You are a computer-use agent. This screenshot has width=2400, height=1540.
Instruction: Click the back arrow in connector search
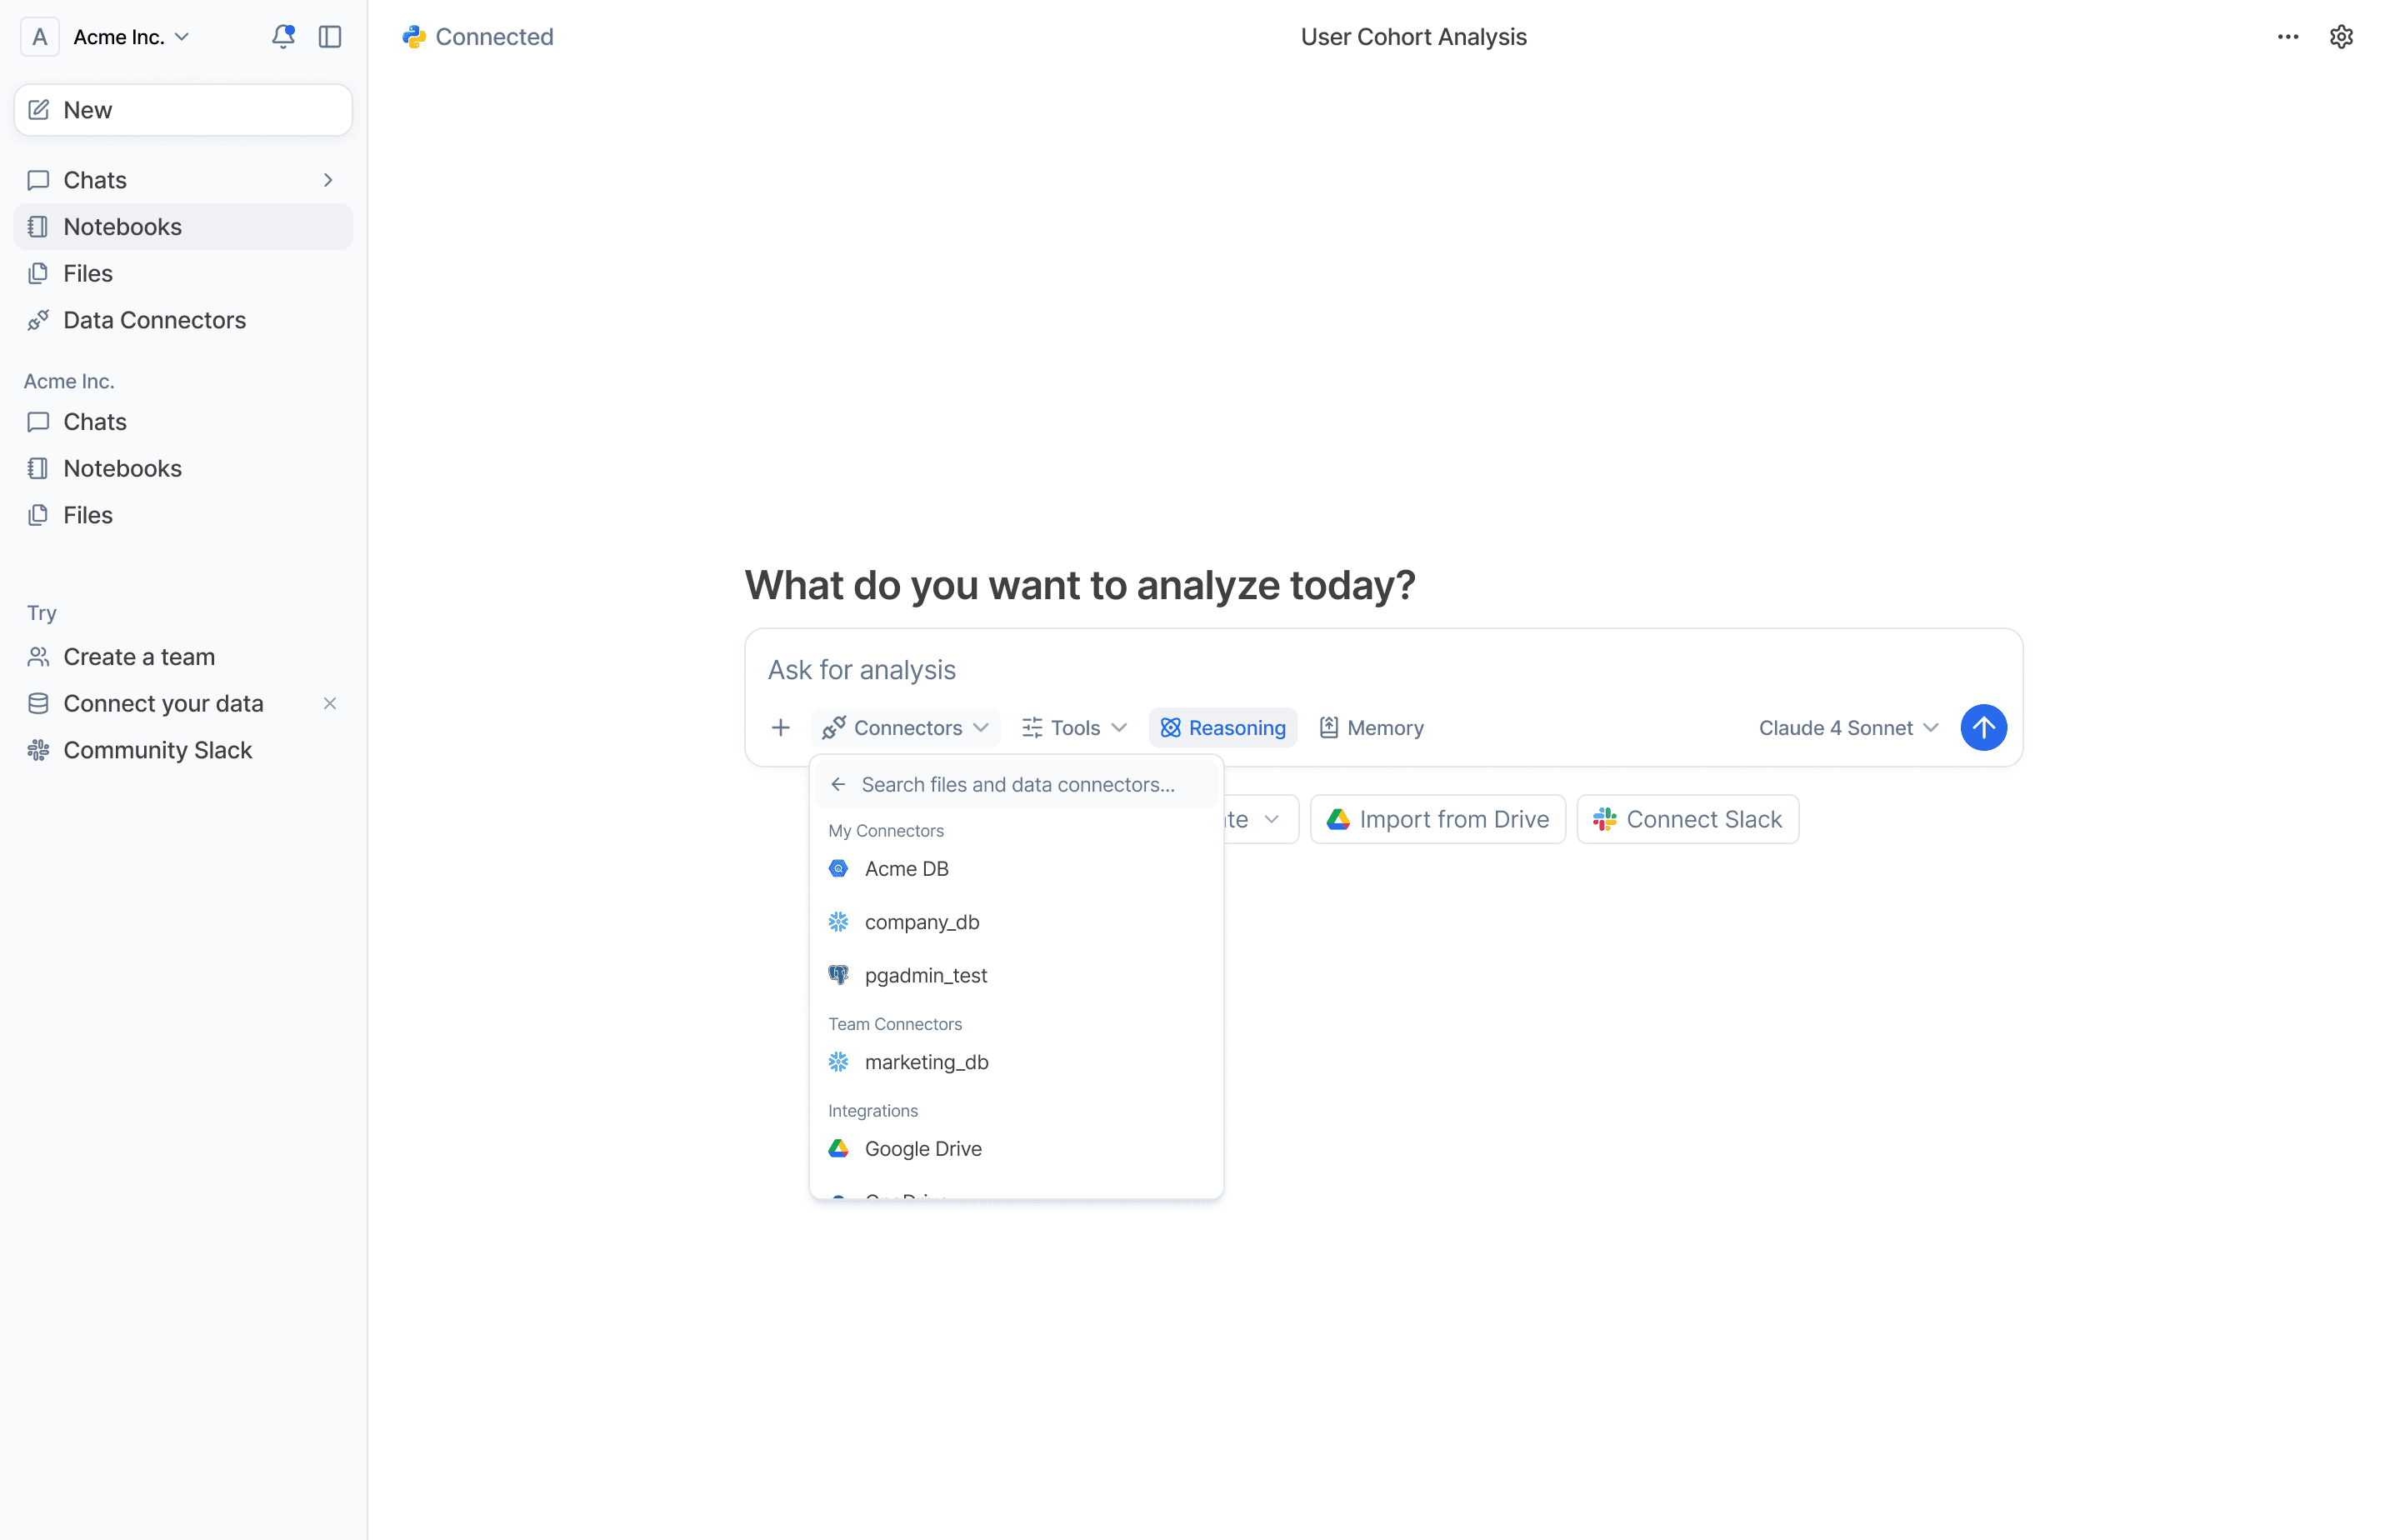click(838, 785)
